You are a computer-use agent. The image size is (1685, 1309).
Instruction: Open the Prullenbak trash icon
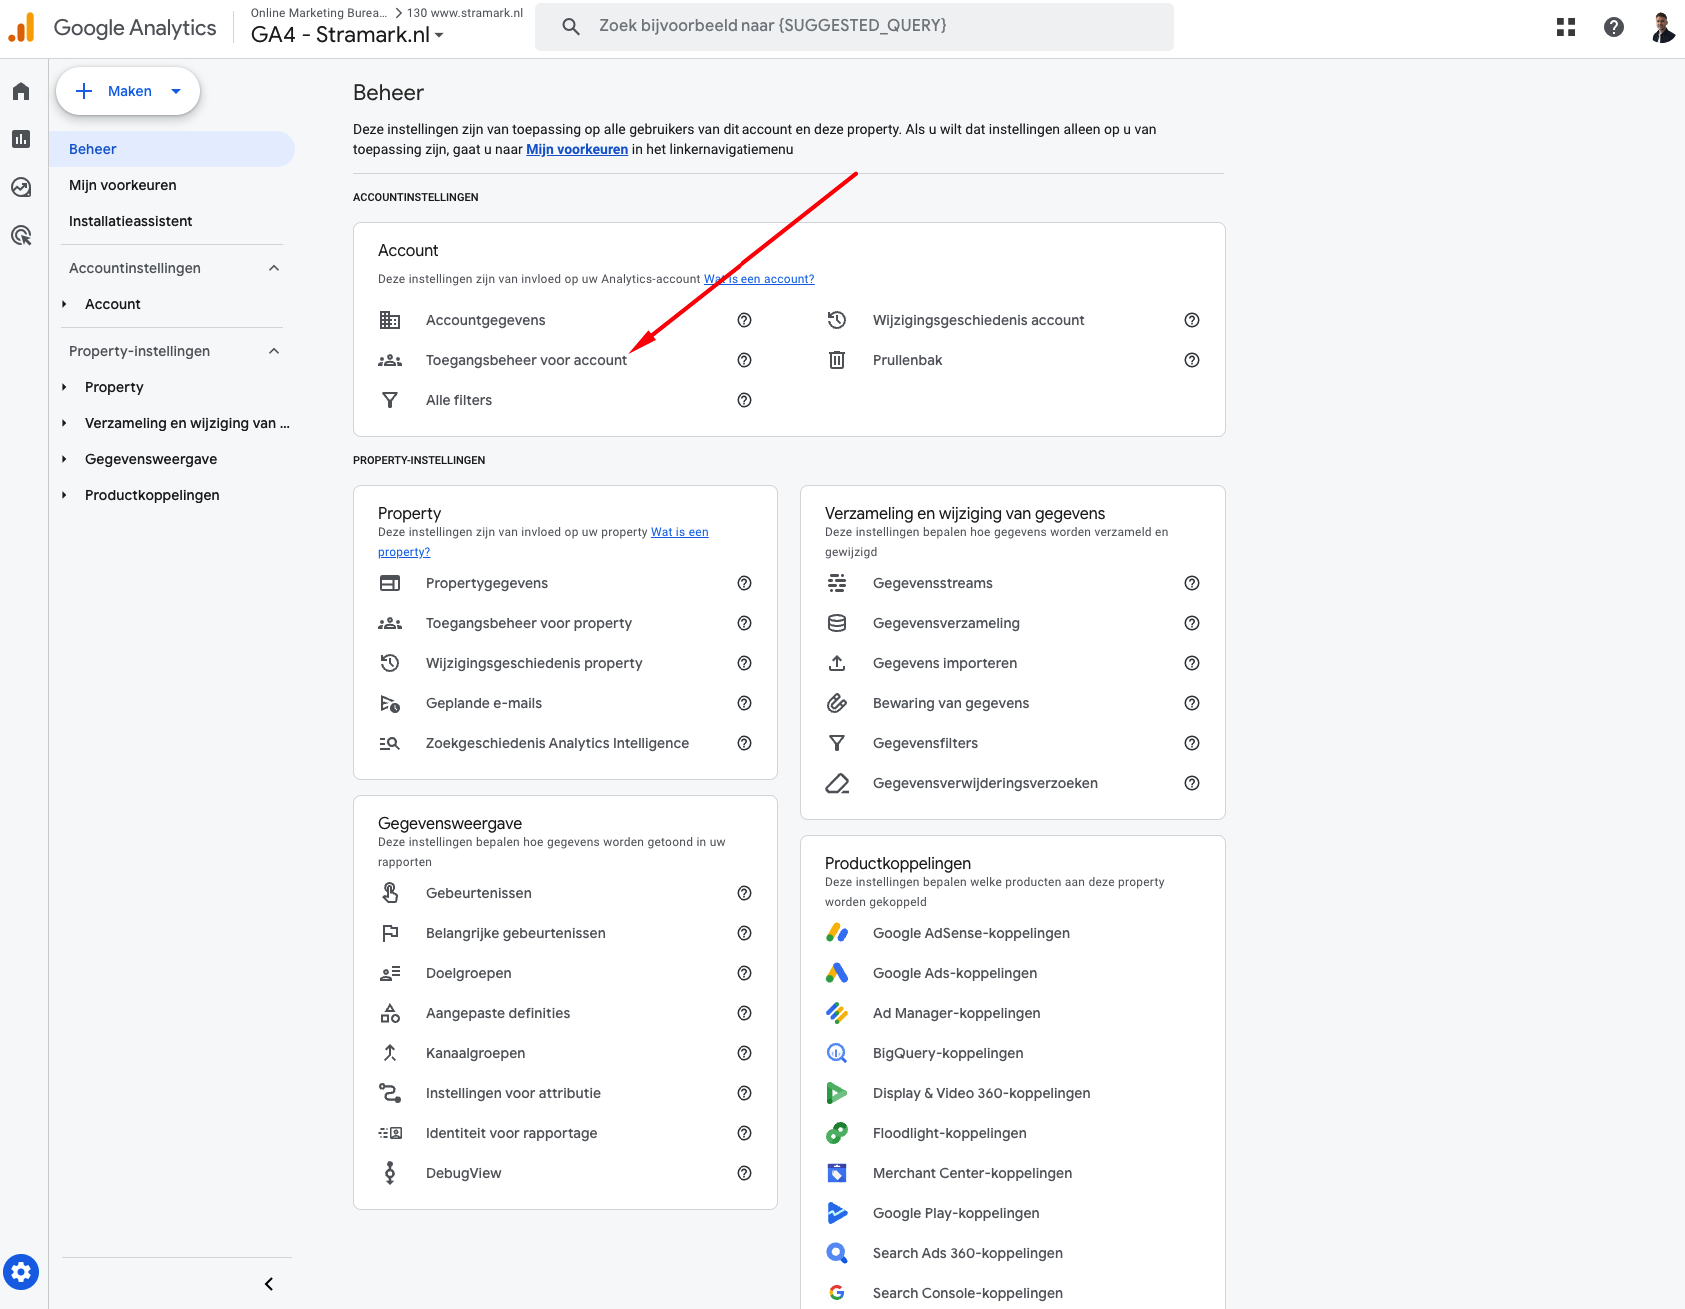[837, 360]
